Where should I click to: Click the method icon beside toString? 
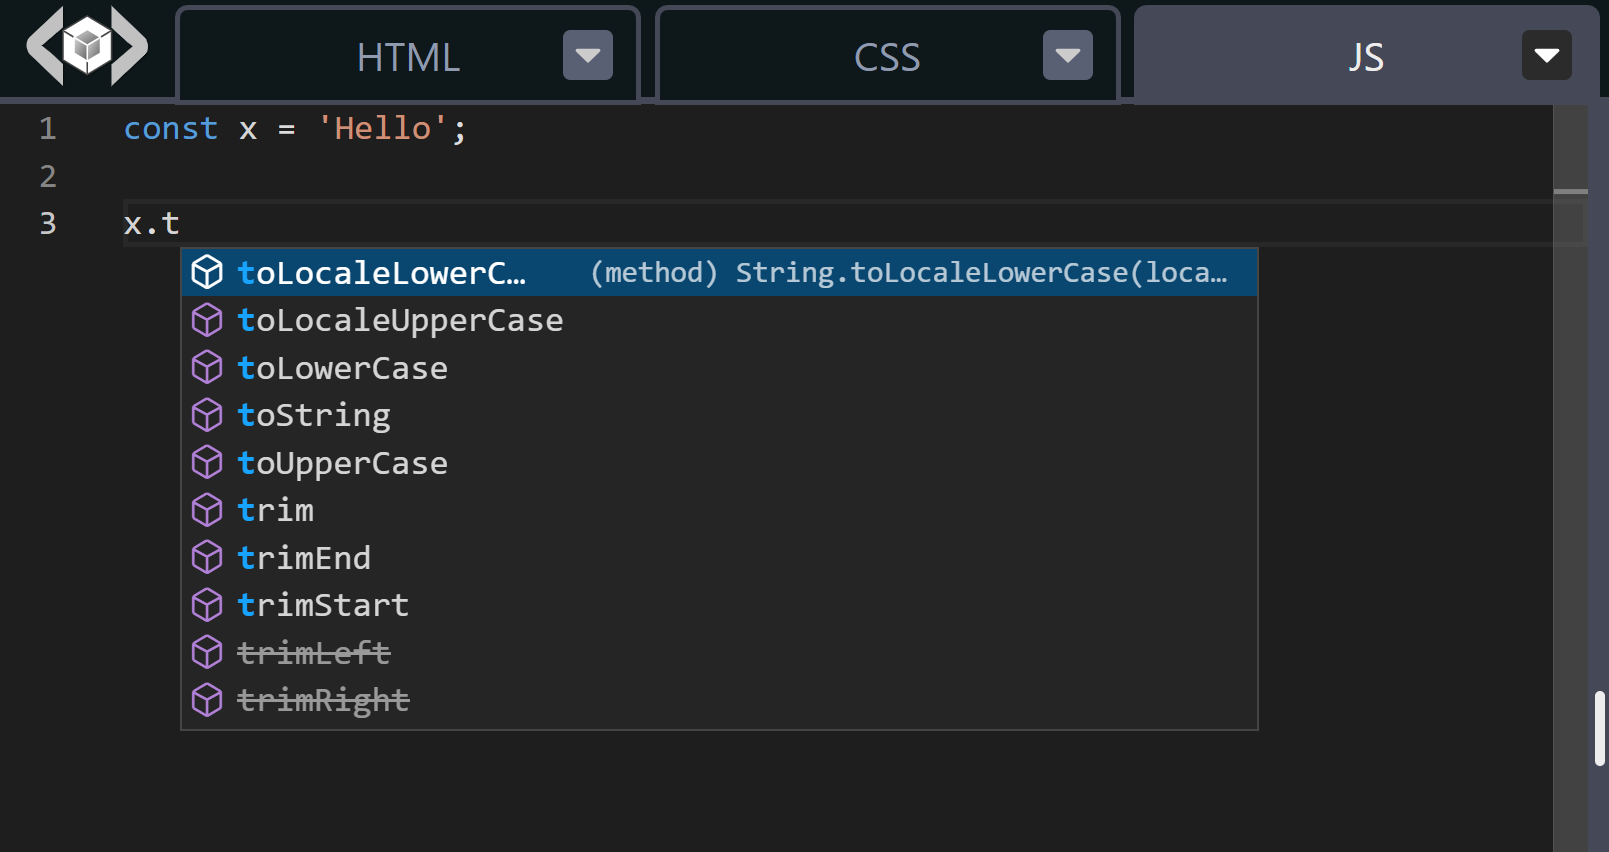tap(207, 415)
